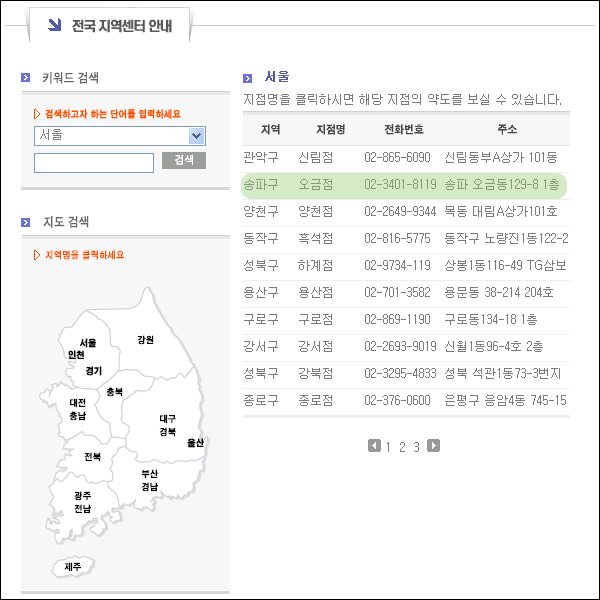Click the 서울 results heading bullet icon
The width and height of the screenshot is (600, 600).
(x=248, y=78)
